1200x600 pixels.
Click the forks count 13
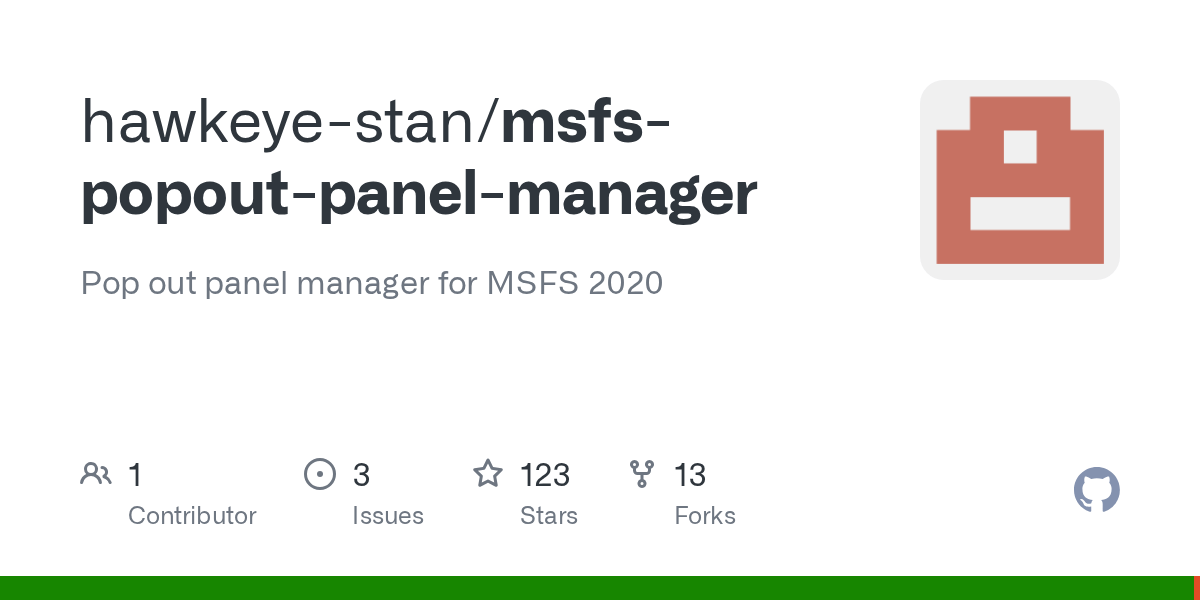coord(690,474)
